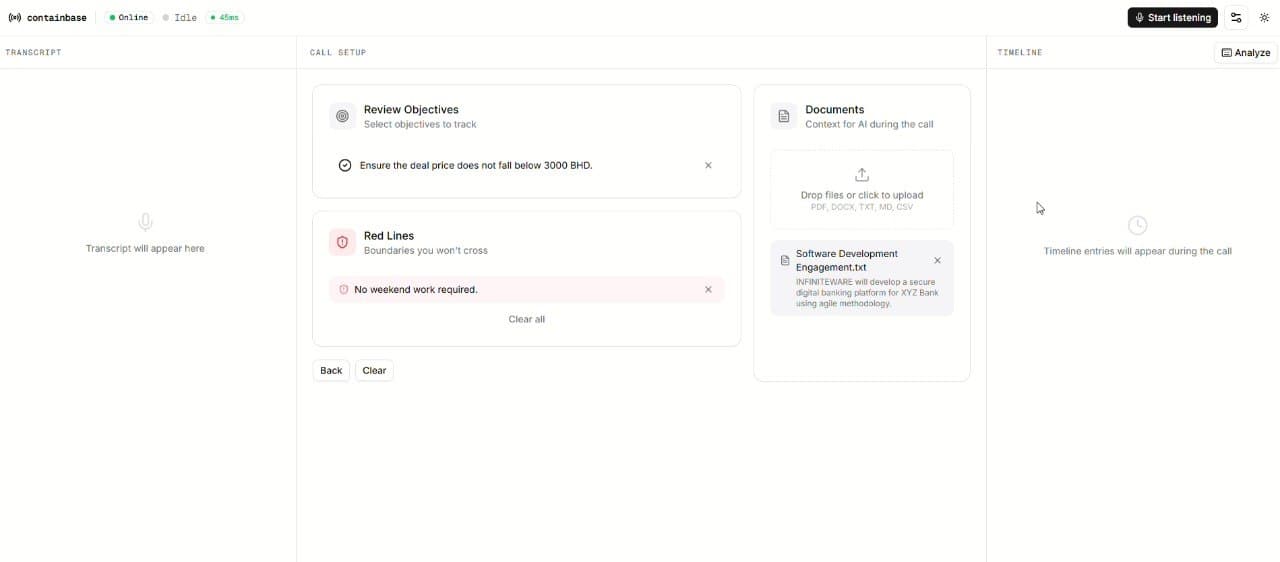Click 'Context for AI during the call' subtitle

(x=869, y=124)
